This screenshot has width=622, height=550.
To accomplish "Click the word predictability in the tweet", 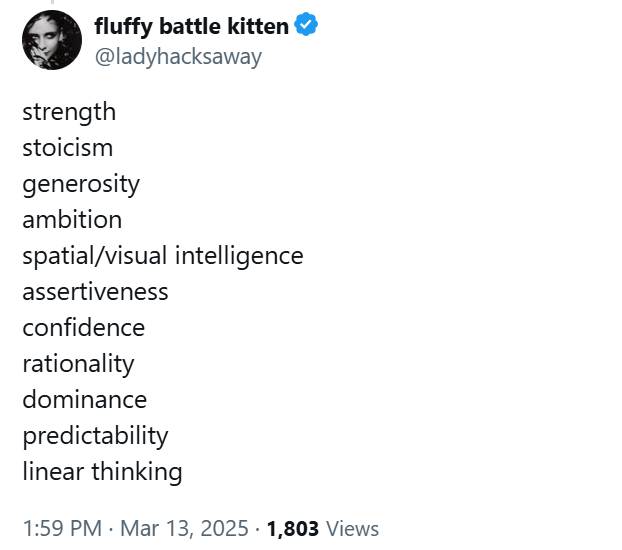I will (96, 437).
